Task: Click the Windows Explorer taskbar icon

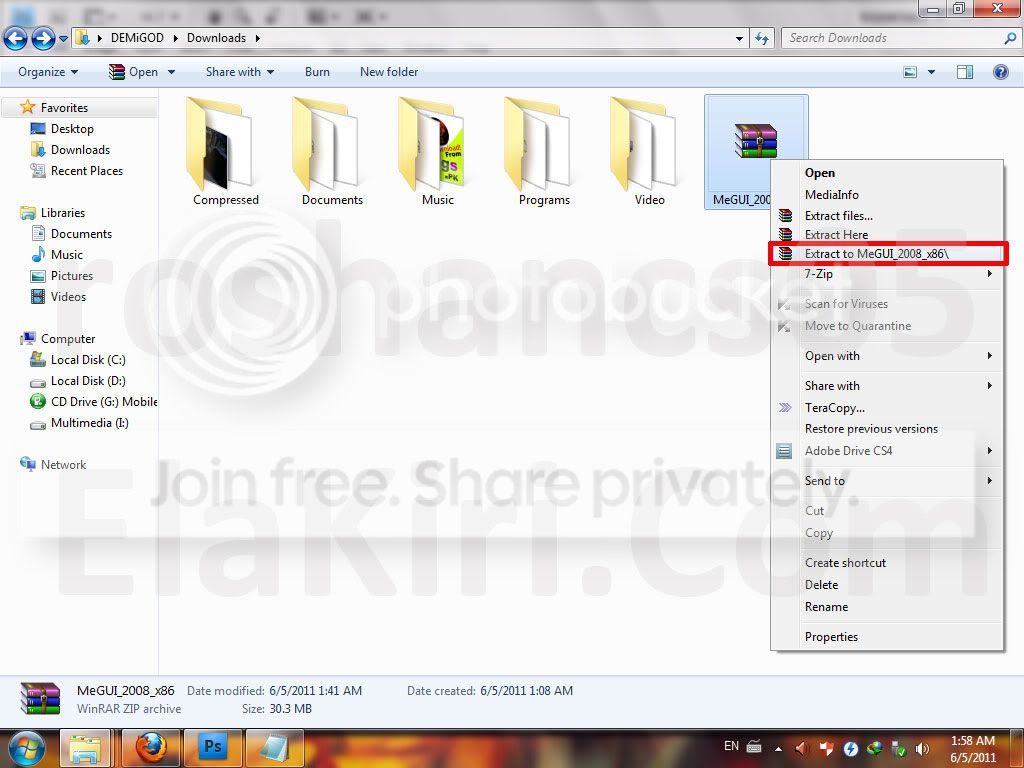Action: point(85,748)
